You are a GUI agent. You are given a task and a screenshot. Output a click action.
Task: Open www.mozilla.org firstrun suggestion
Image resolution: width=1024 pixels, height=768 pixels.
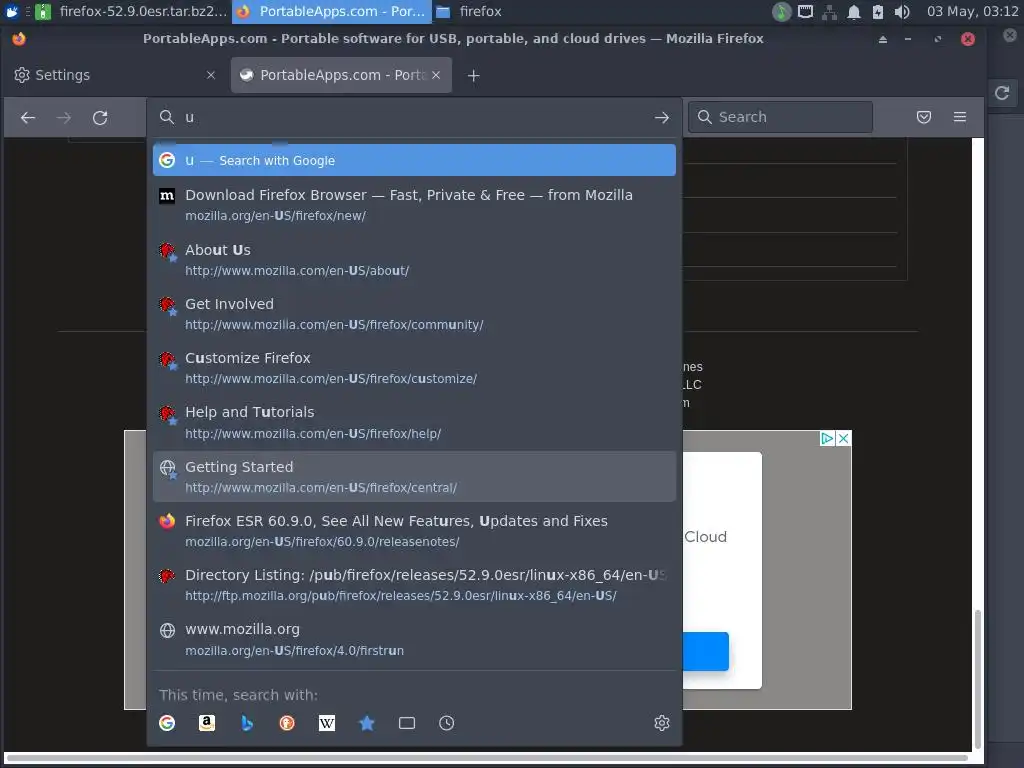[x=414, y=639]
